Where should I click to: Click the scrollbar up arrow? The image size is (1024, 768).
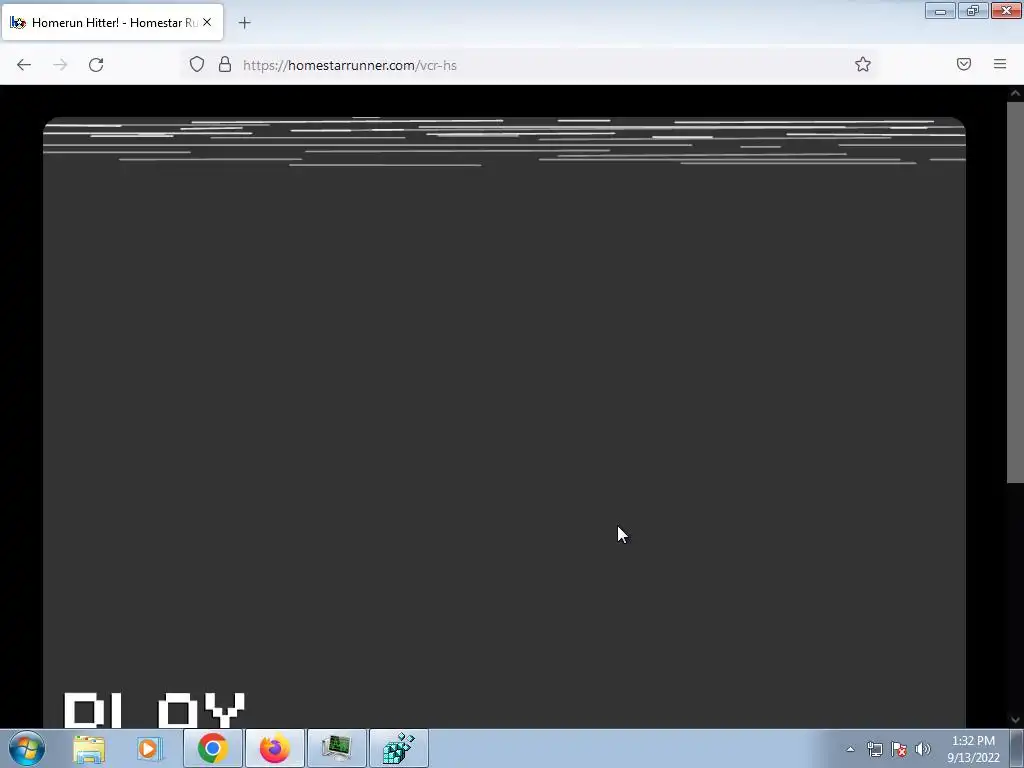point(1015,93)
